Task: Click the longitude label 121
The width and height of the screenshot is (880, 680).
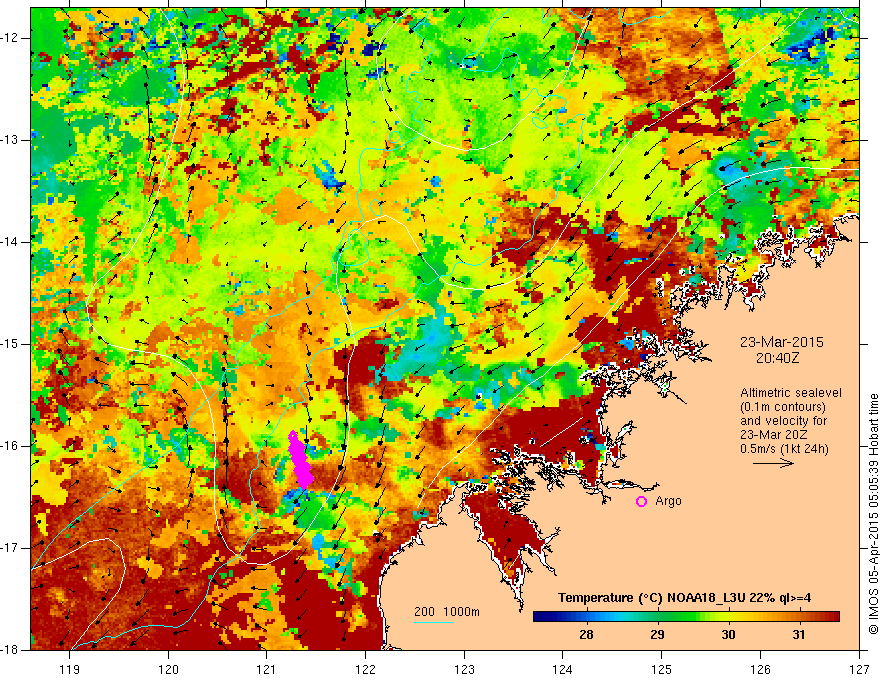Action: (x=267, y=670)
